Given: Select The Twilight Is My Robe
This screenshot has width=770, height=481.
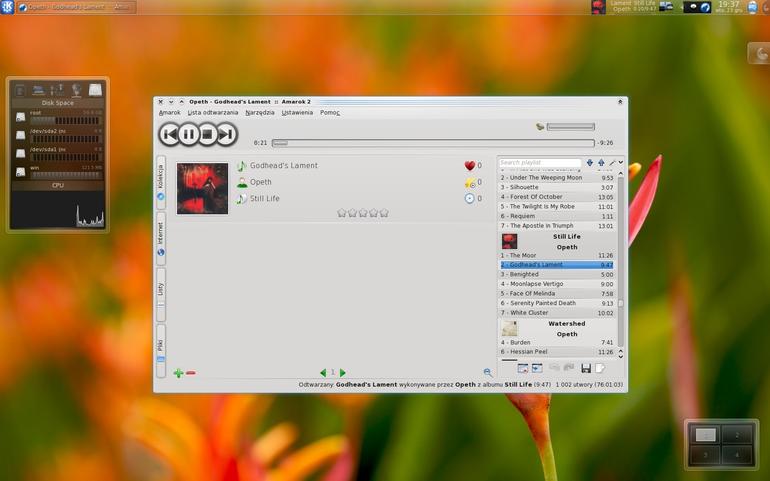Looking at the screenshot, I should pyautogui.click(x=557, y=207).
